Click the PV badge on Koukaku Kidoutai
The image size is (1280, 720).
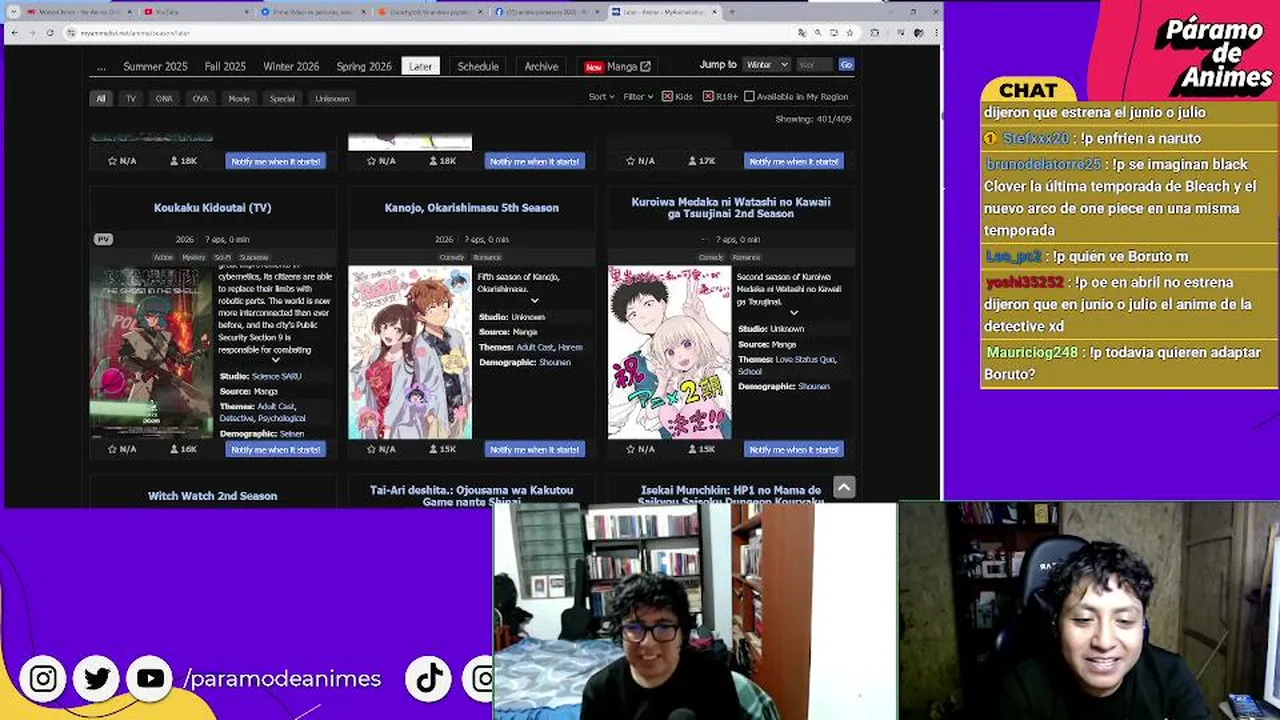pos(102,239)
